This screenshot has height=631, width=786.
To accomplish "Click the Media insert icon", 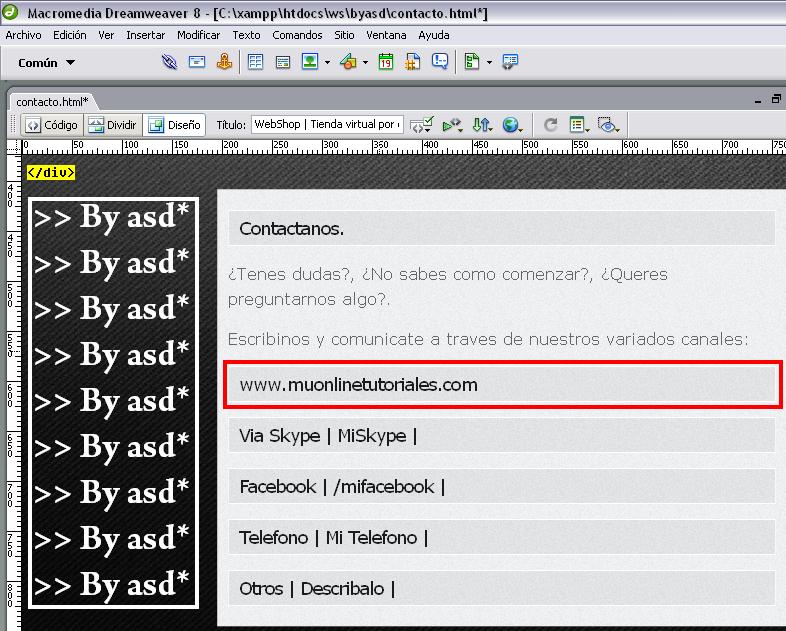I will [x=348, y=62].
